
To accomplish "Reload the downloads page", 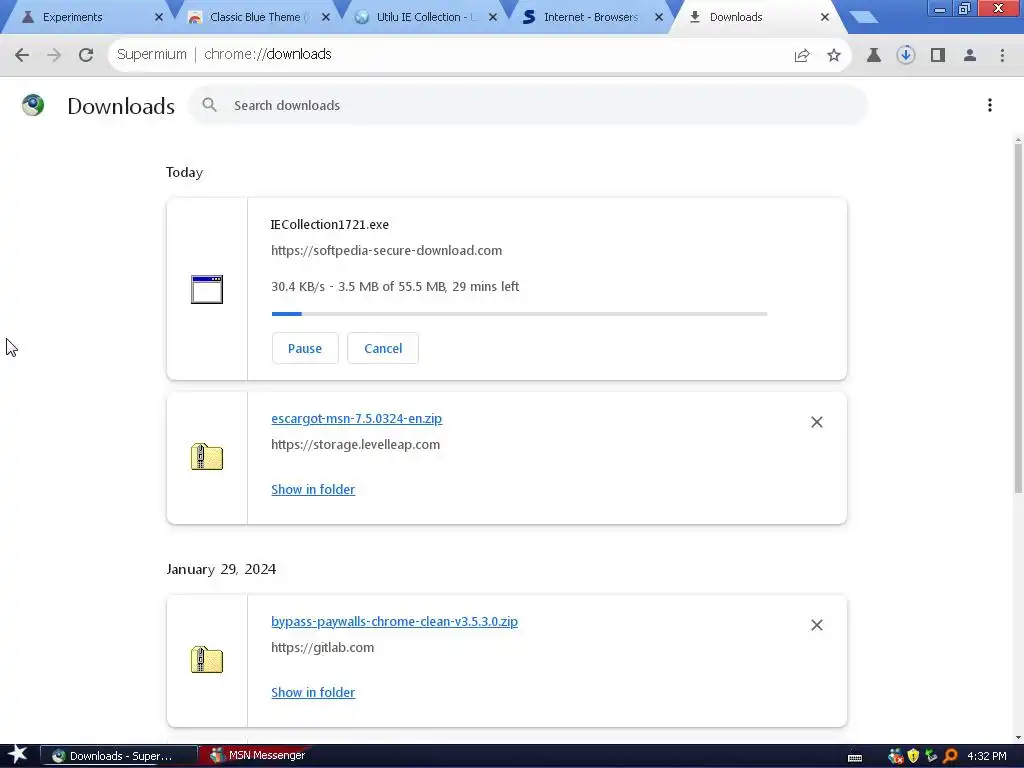I will [x=86, y=55].
